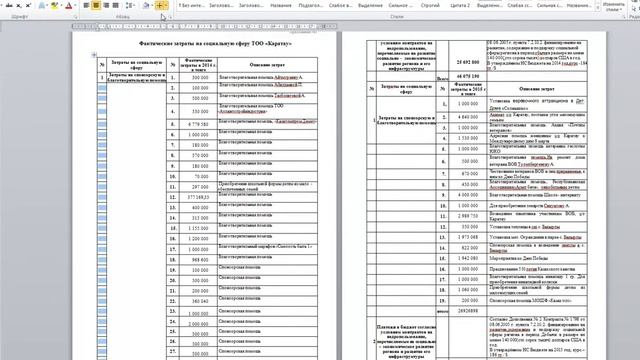Select cell '4 640 000'
Image resolution: width=640 pixels, height=360 pixels.
468,117
